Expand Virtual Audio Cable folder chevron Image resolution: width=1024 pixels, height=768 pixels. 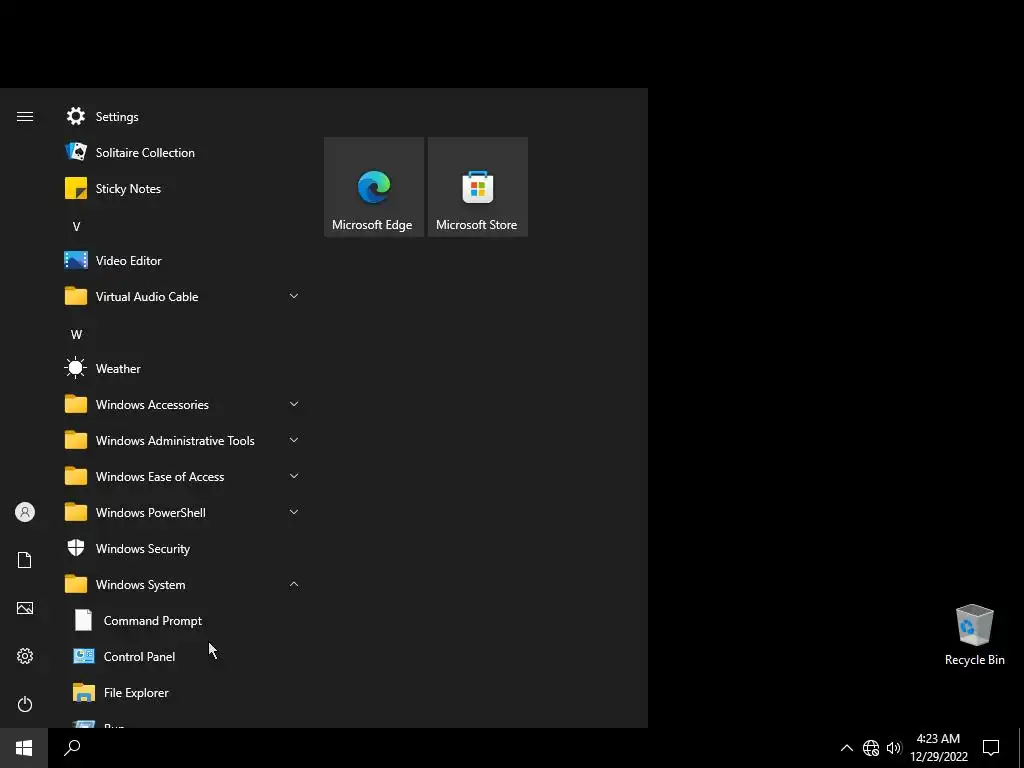pyautogui.click(x=294, y=296)
